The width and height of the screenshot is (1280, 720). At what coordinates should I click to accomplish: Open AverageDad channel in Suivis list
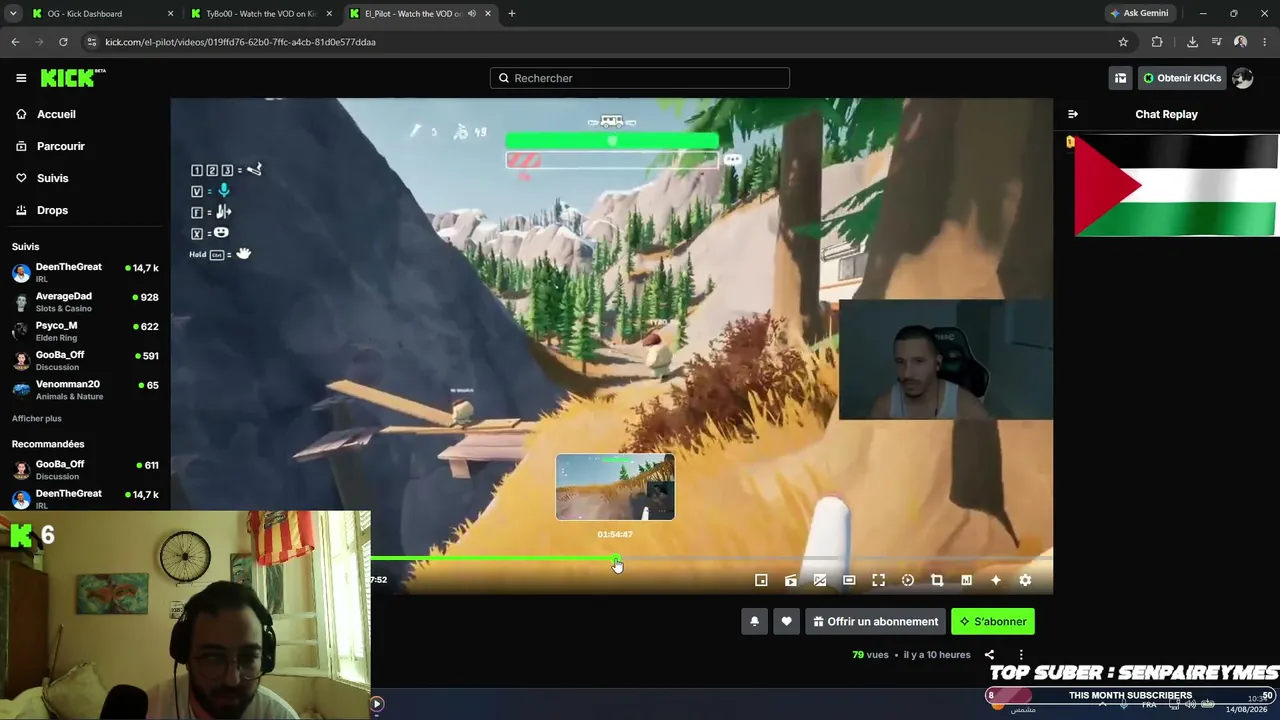pos(85,302)
